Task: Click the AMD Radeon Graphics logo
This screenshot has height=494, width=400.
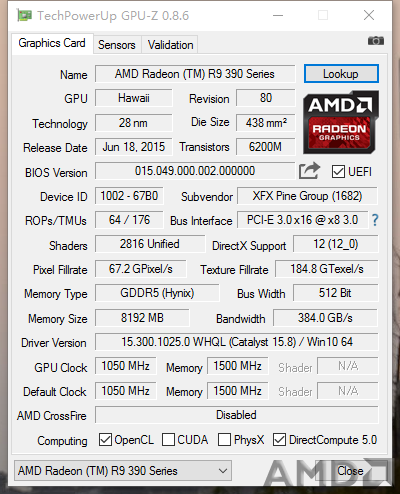Action: click(x=341, y=122)
